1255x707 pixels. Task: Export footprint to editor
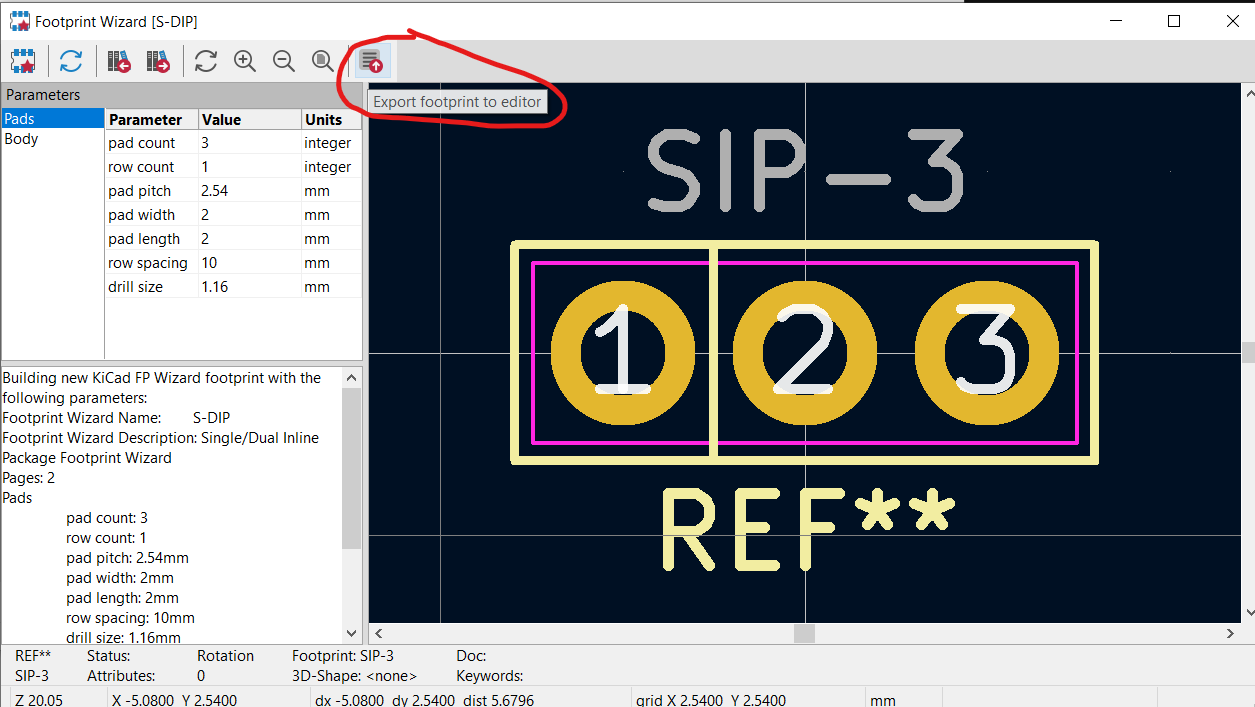tap(371, 61)
